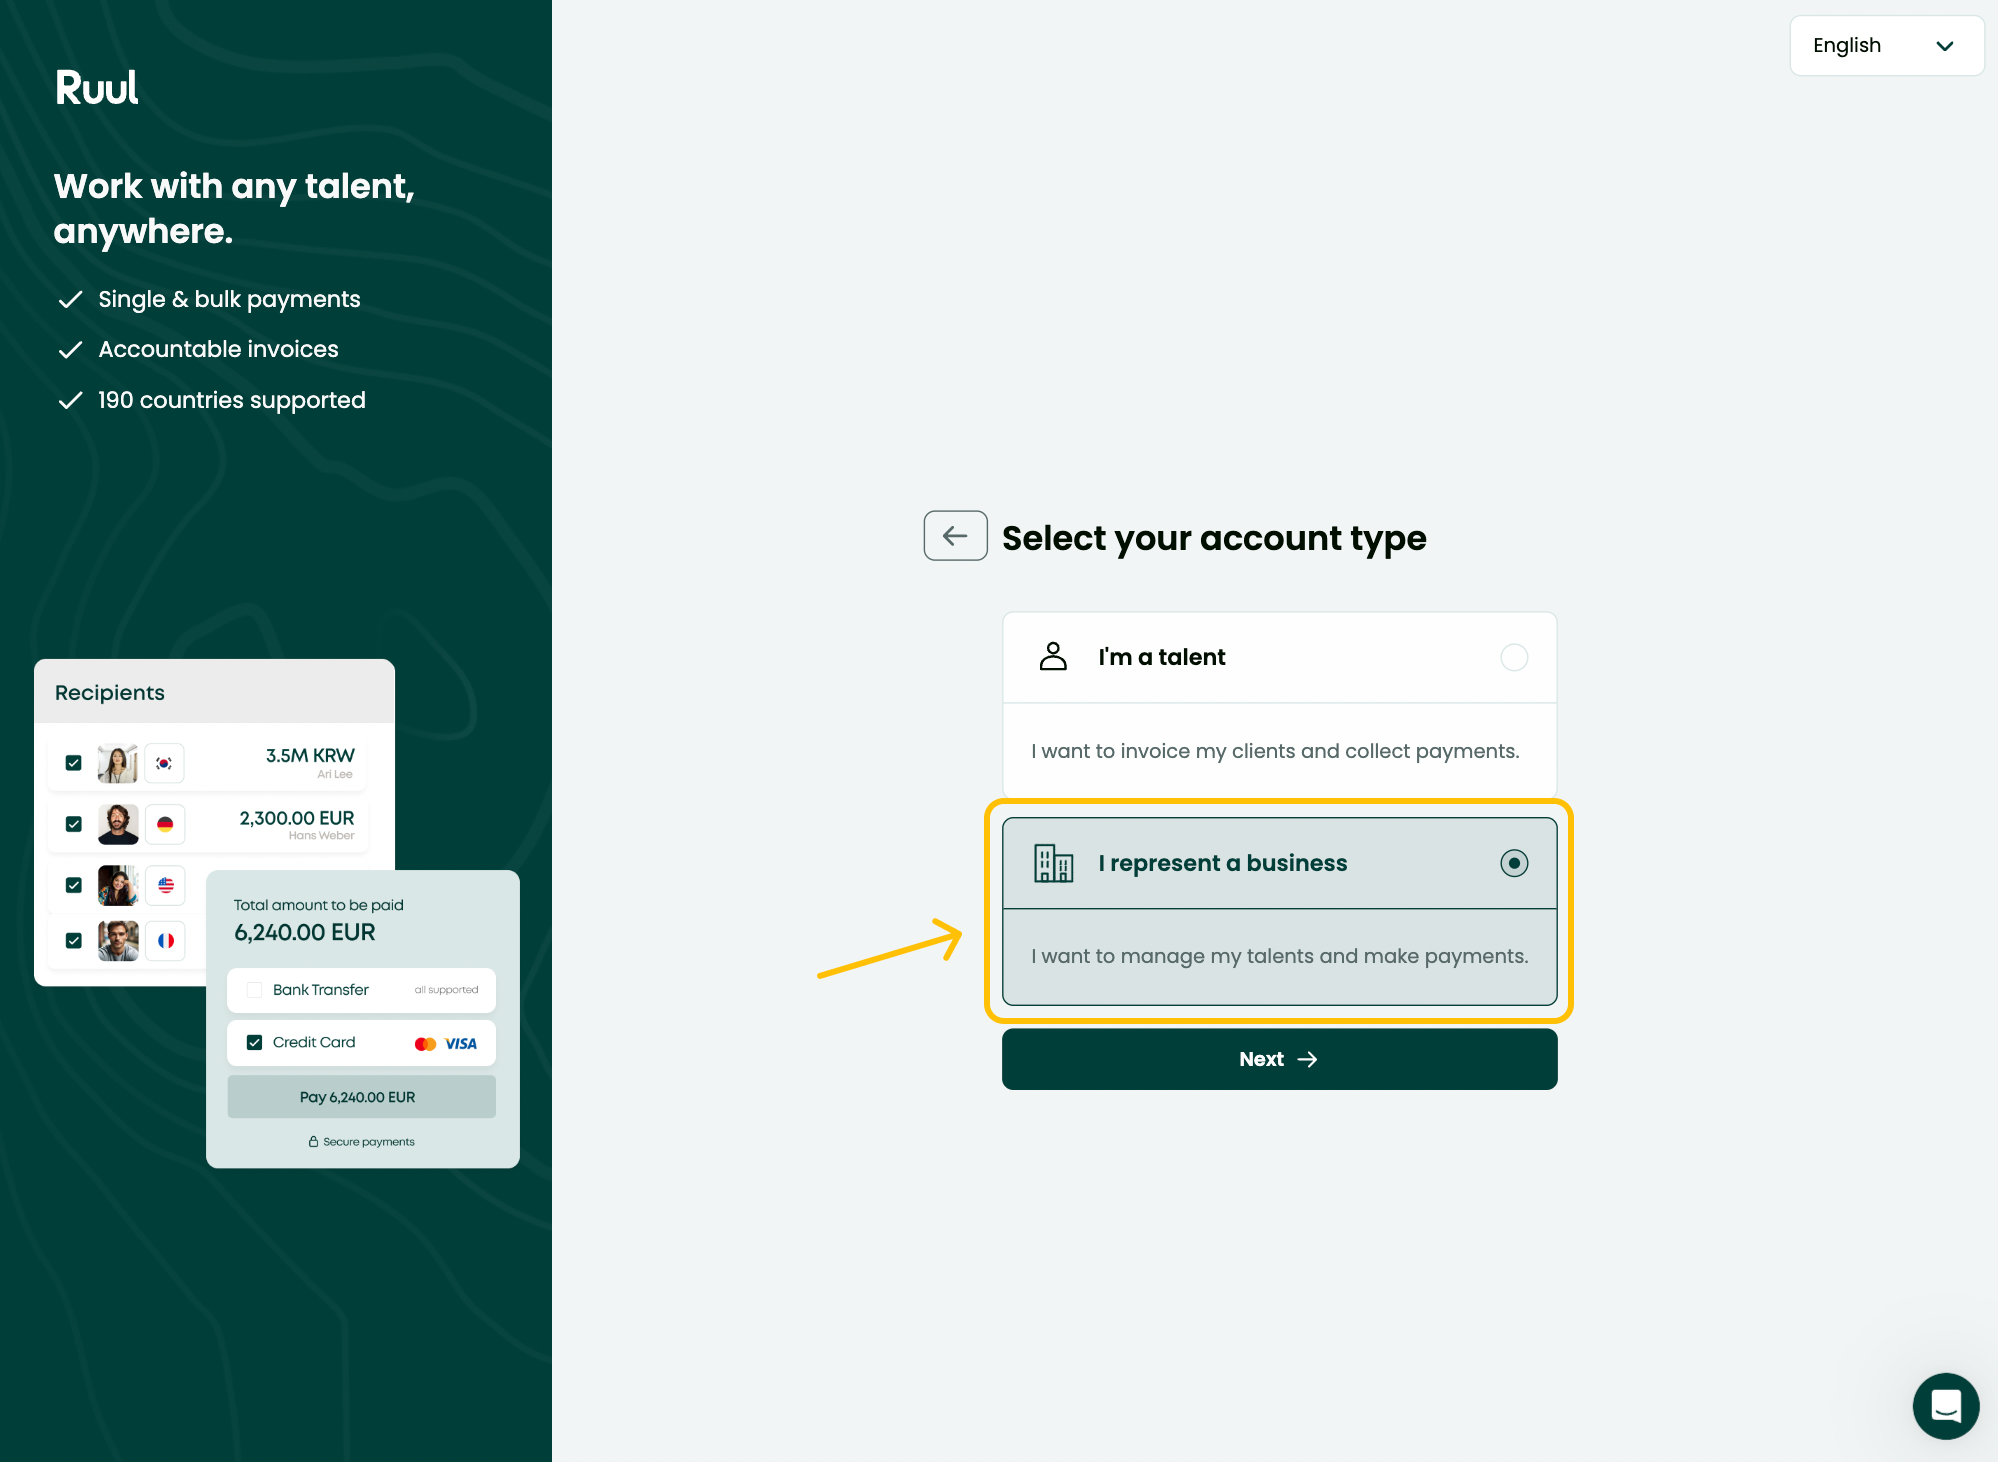Click the person icon on talent card

1053,656
